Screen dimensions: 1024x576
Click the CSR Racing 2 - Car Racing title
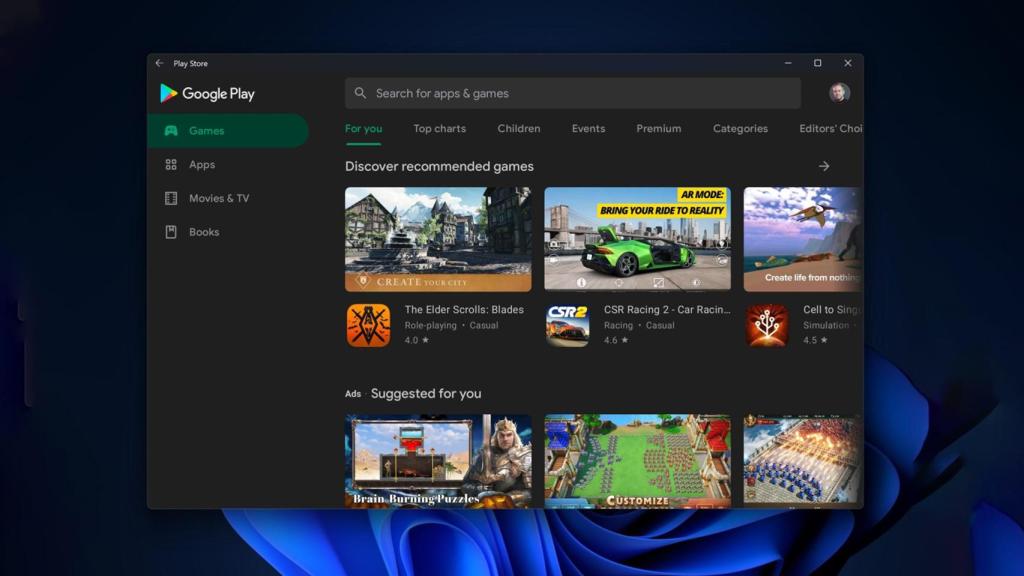pos(667,310)
